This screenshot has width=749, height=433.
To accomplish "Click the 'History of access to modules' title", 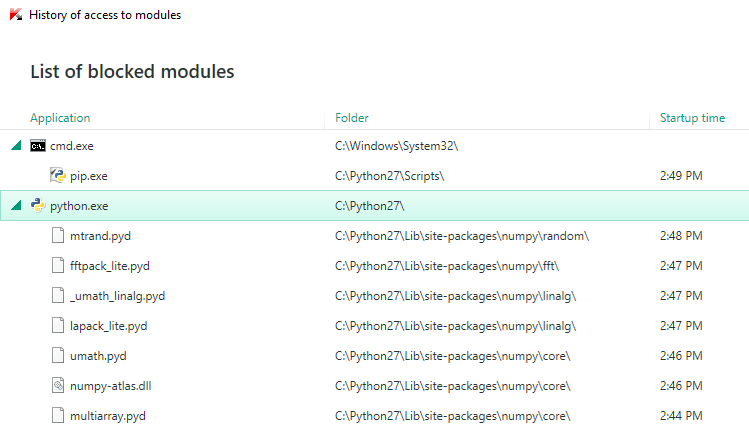I will click(105, 15).
